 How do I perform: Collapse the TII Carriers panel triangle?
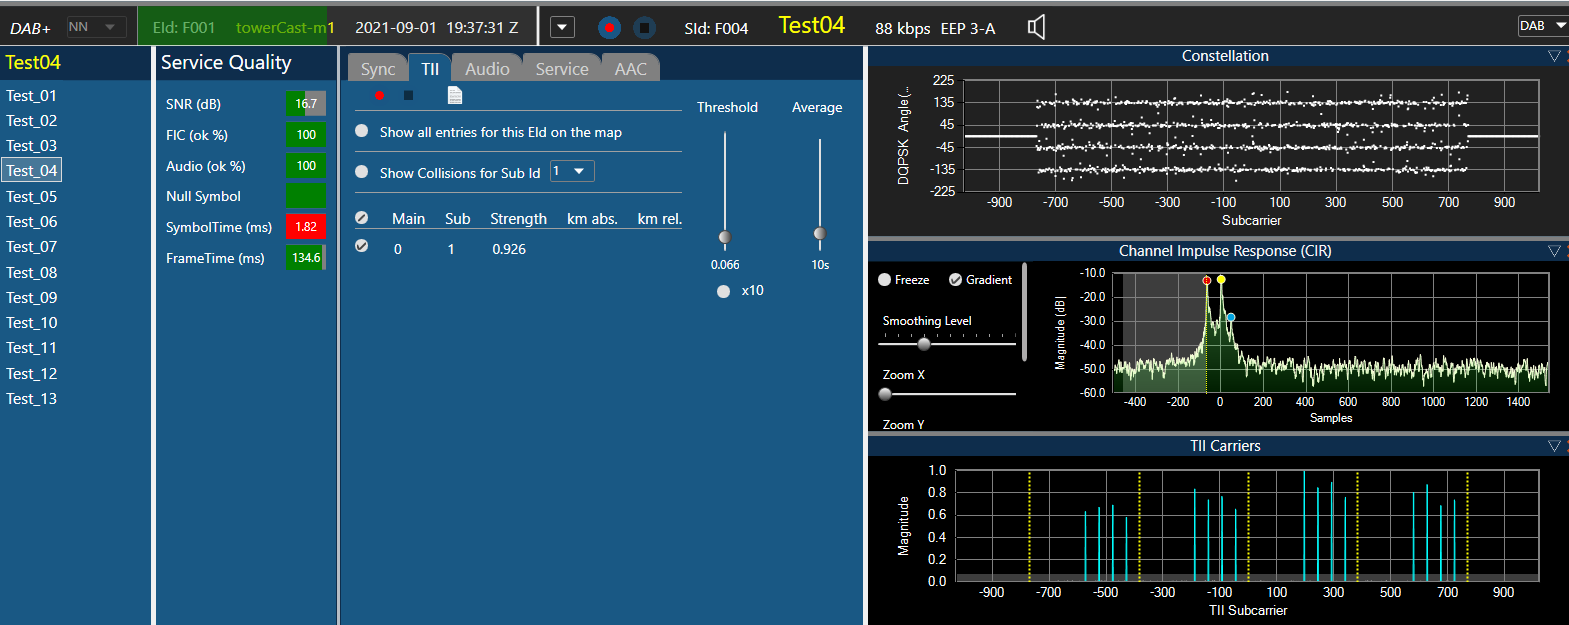(1554, 446)
